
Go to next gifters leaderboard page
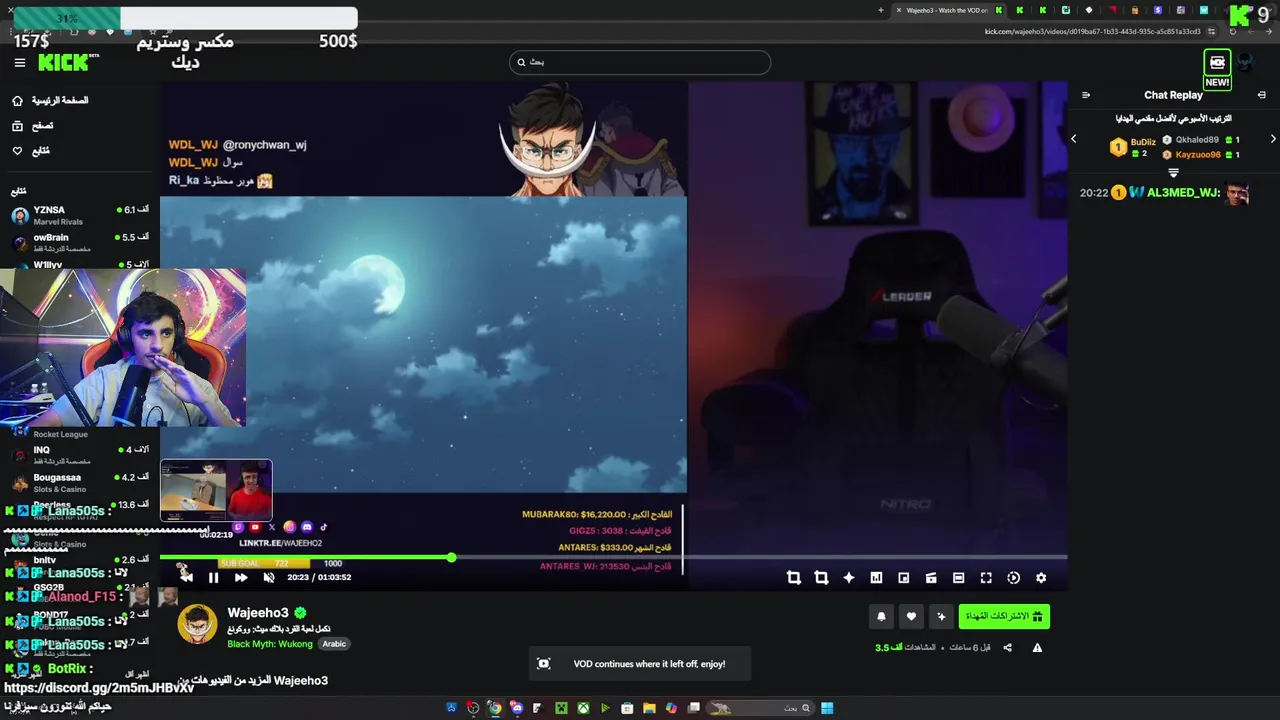[1273, 139]
